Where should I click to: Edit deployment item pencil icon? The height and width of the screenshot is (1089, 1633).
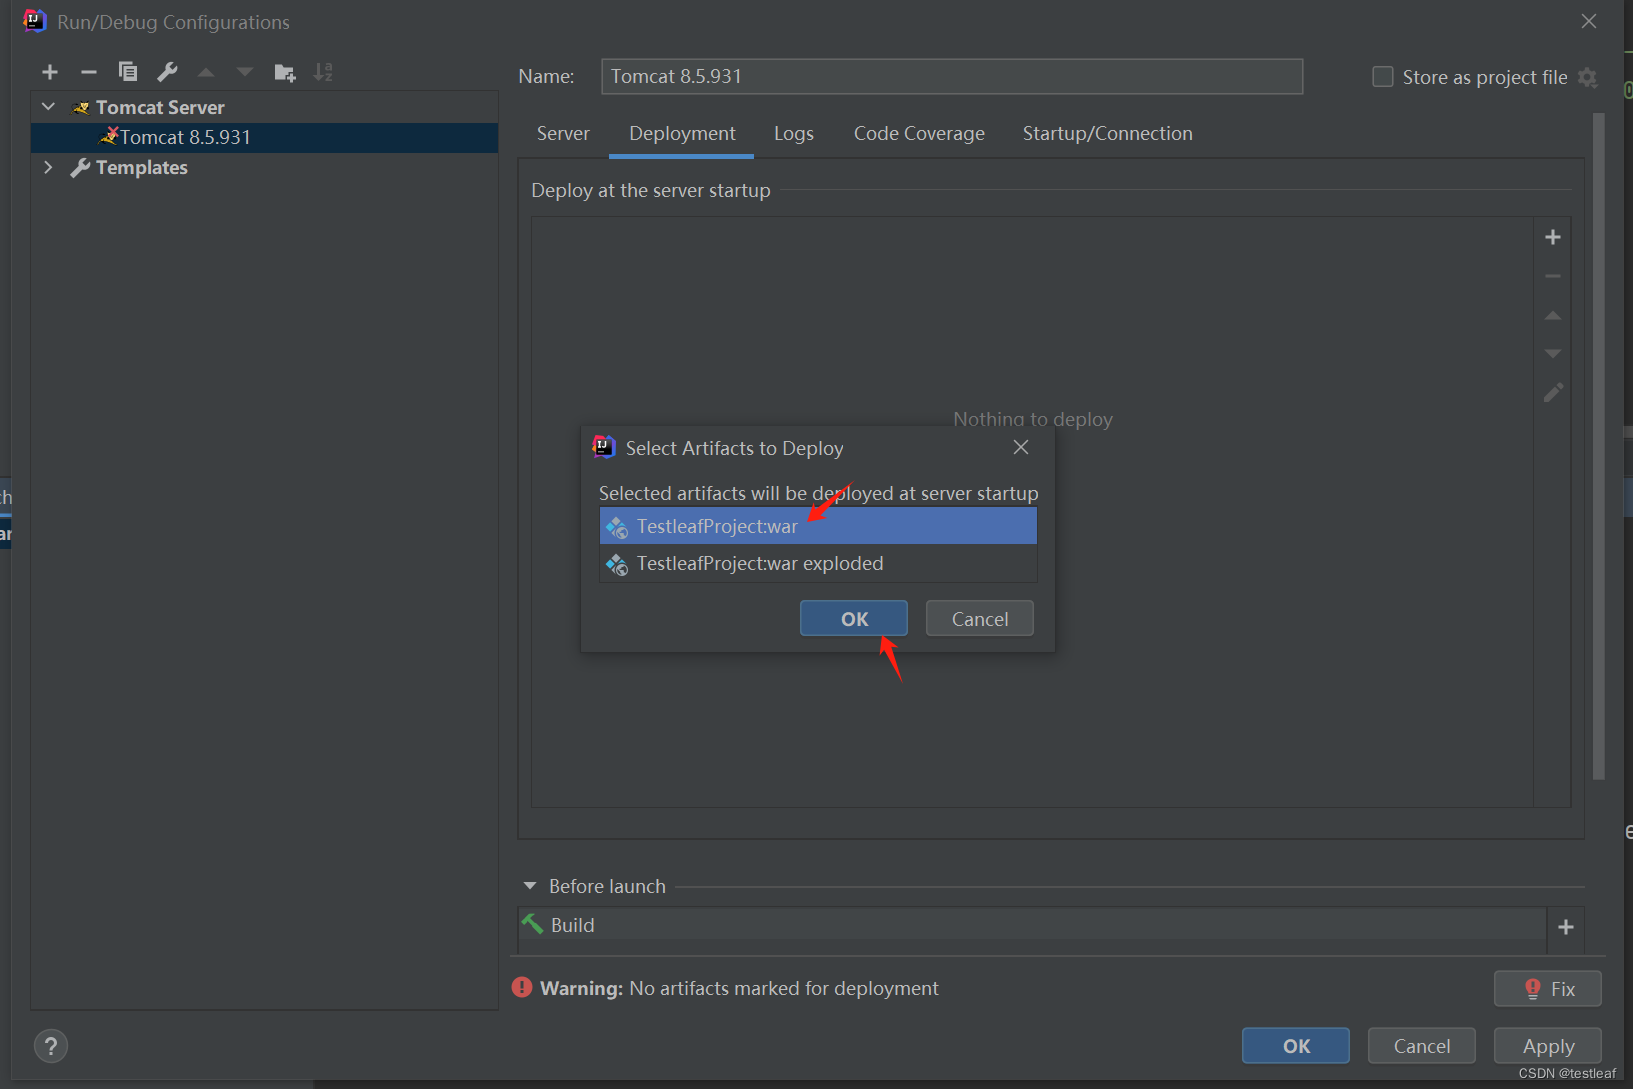(x=1553, y=393)
